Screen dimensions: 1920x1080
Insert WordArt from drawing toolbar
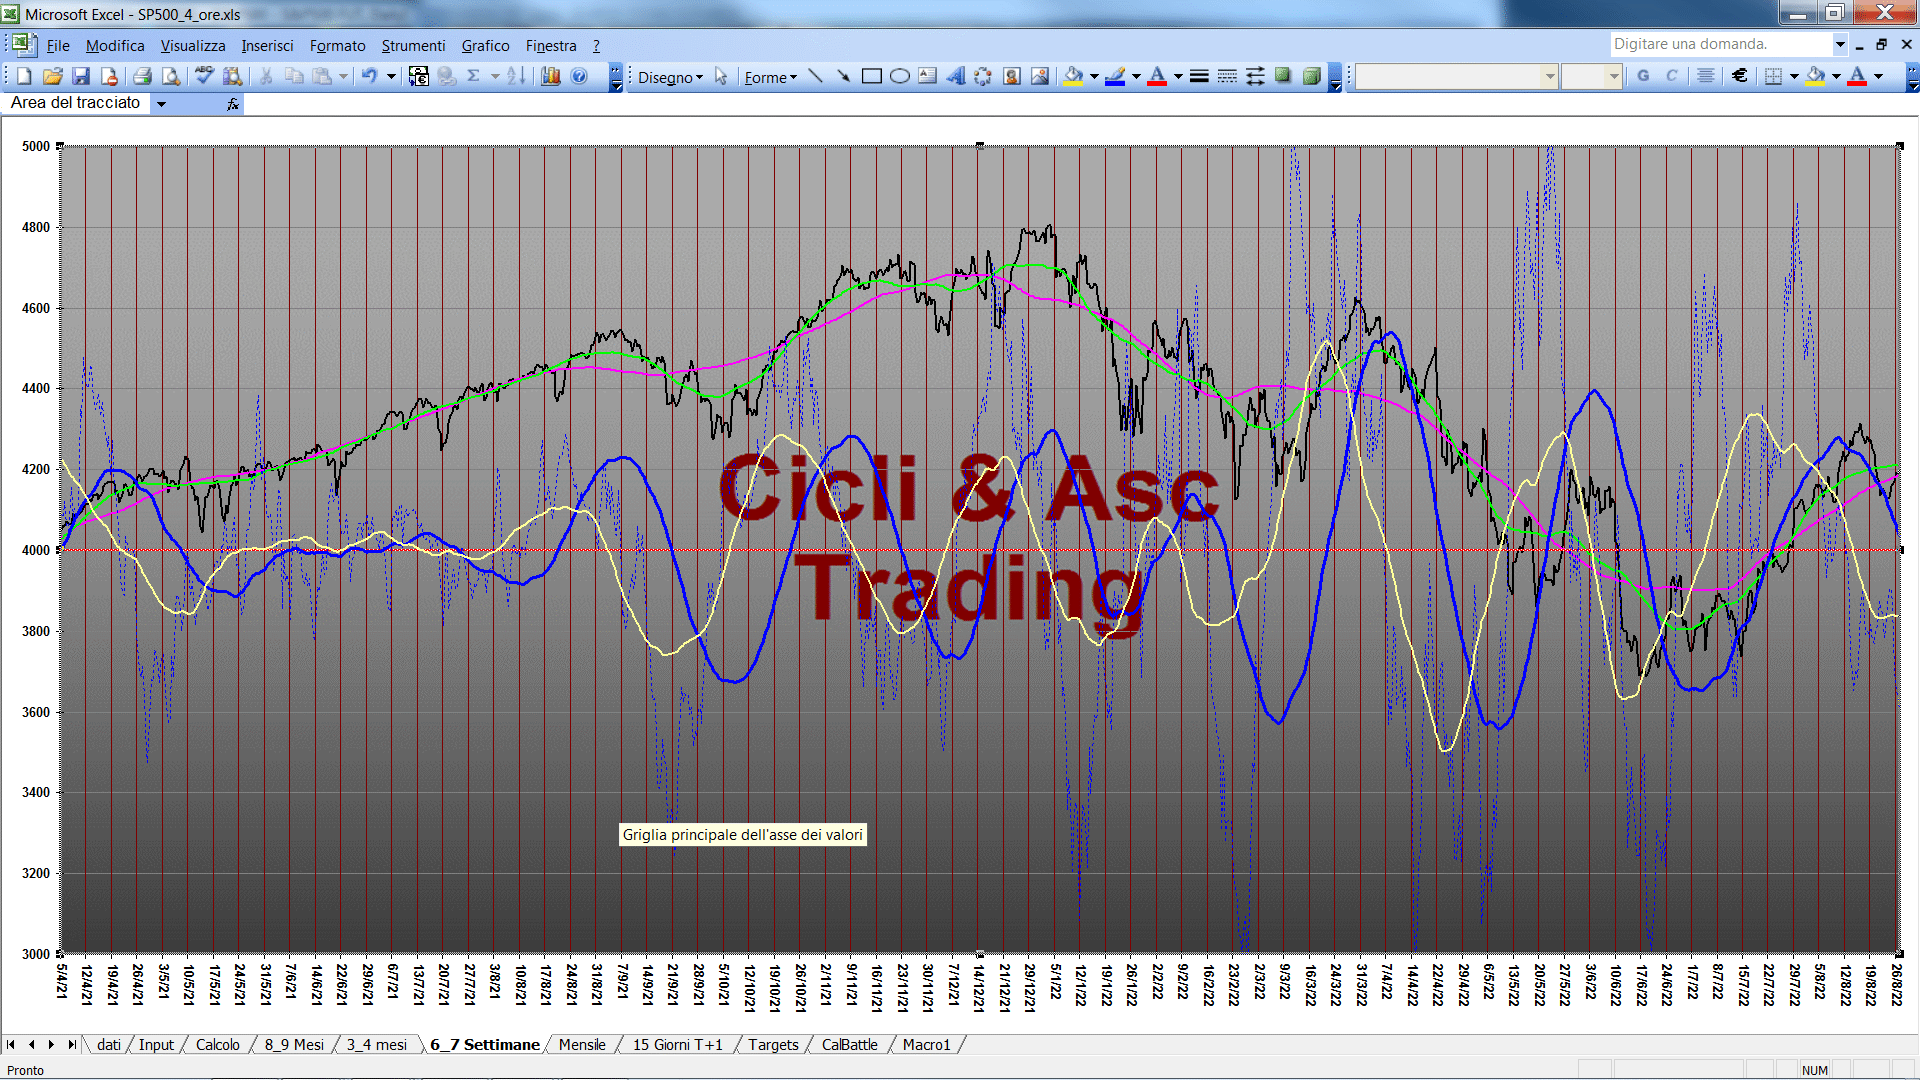(x=956, y=76)
